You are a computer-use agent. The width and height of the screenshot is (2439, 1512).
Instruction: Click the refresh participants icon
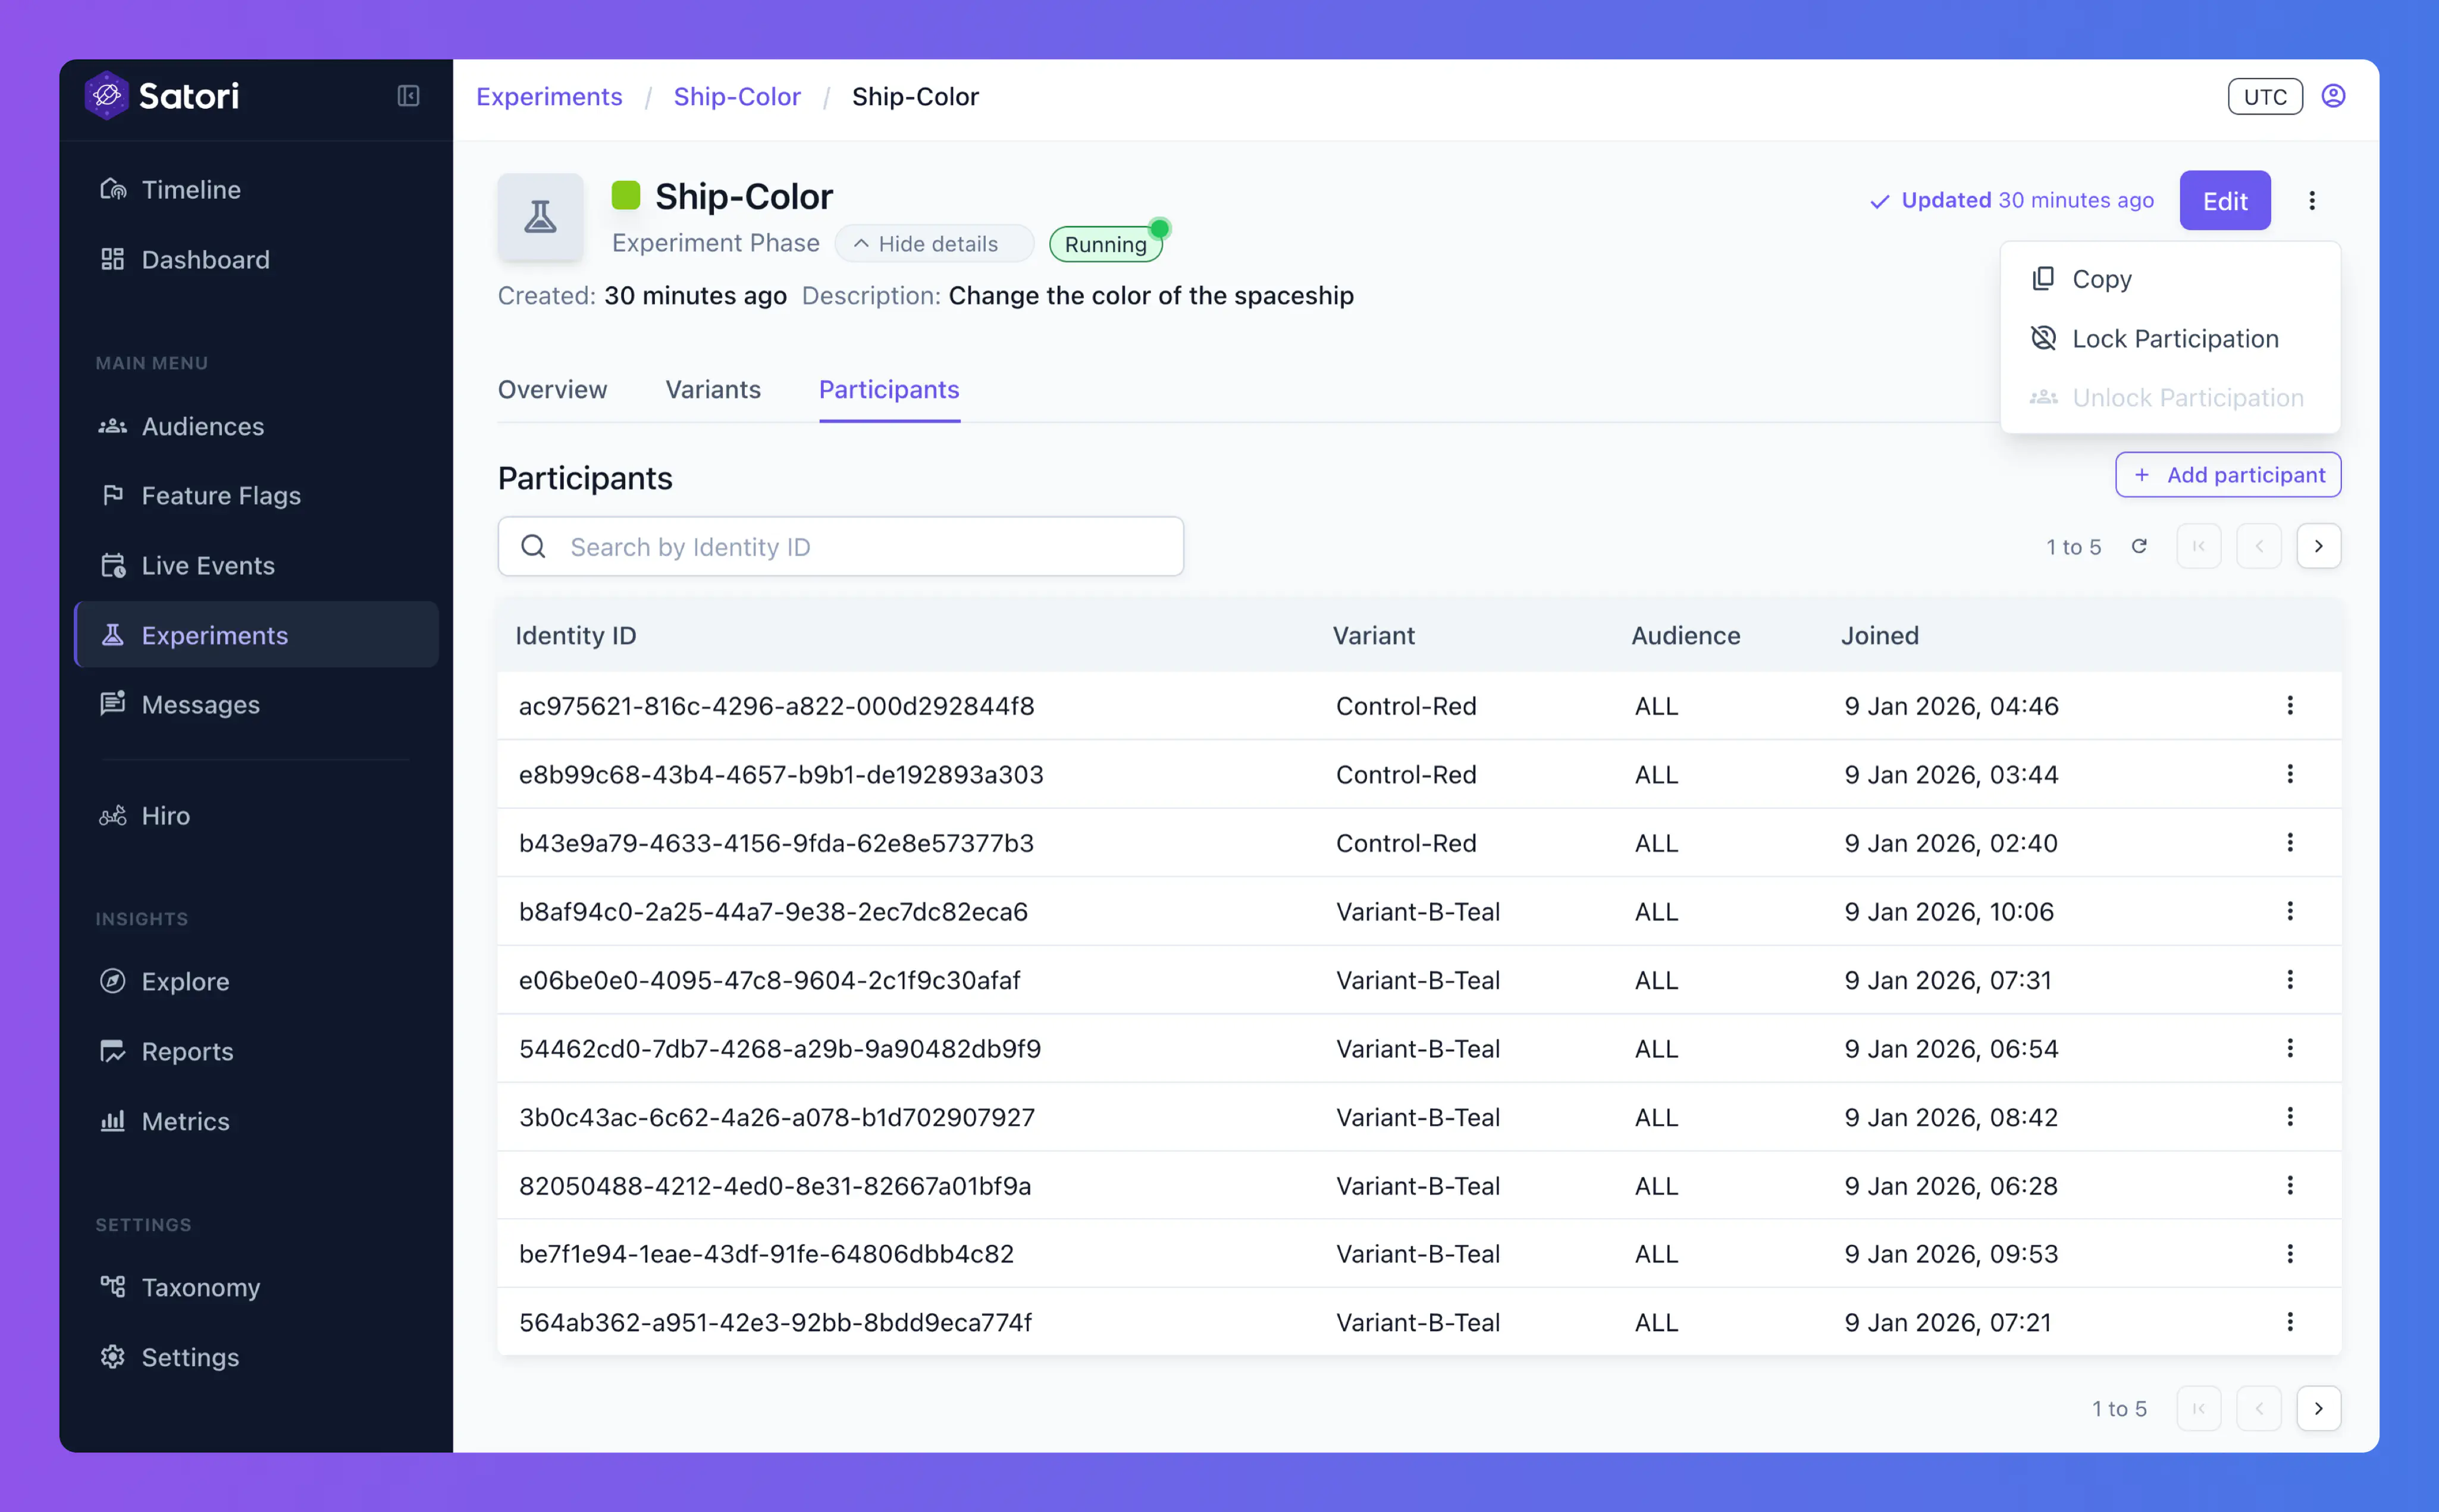click(2139, 546)
